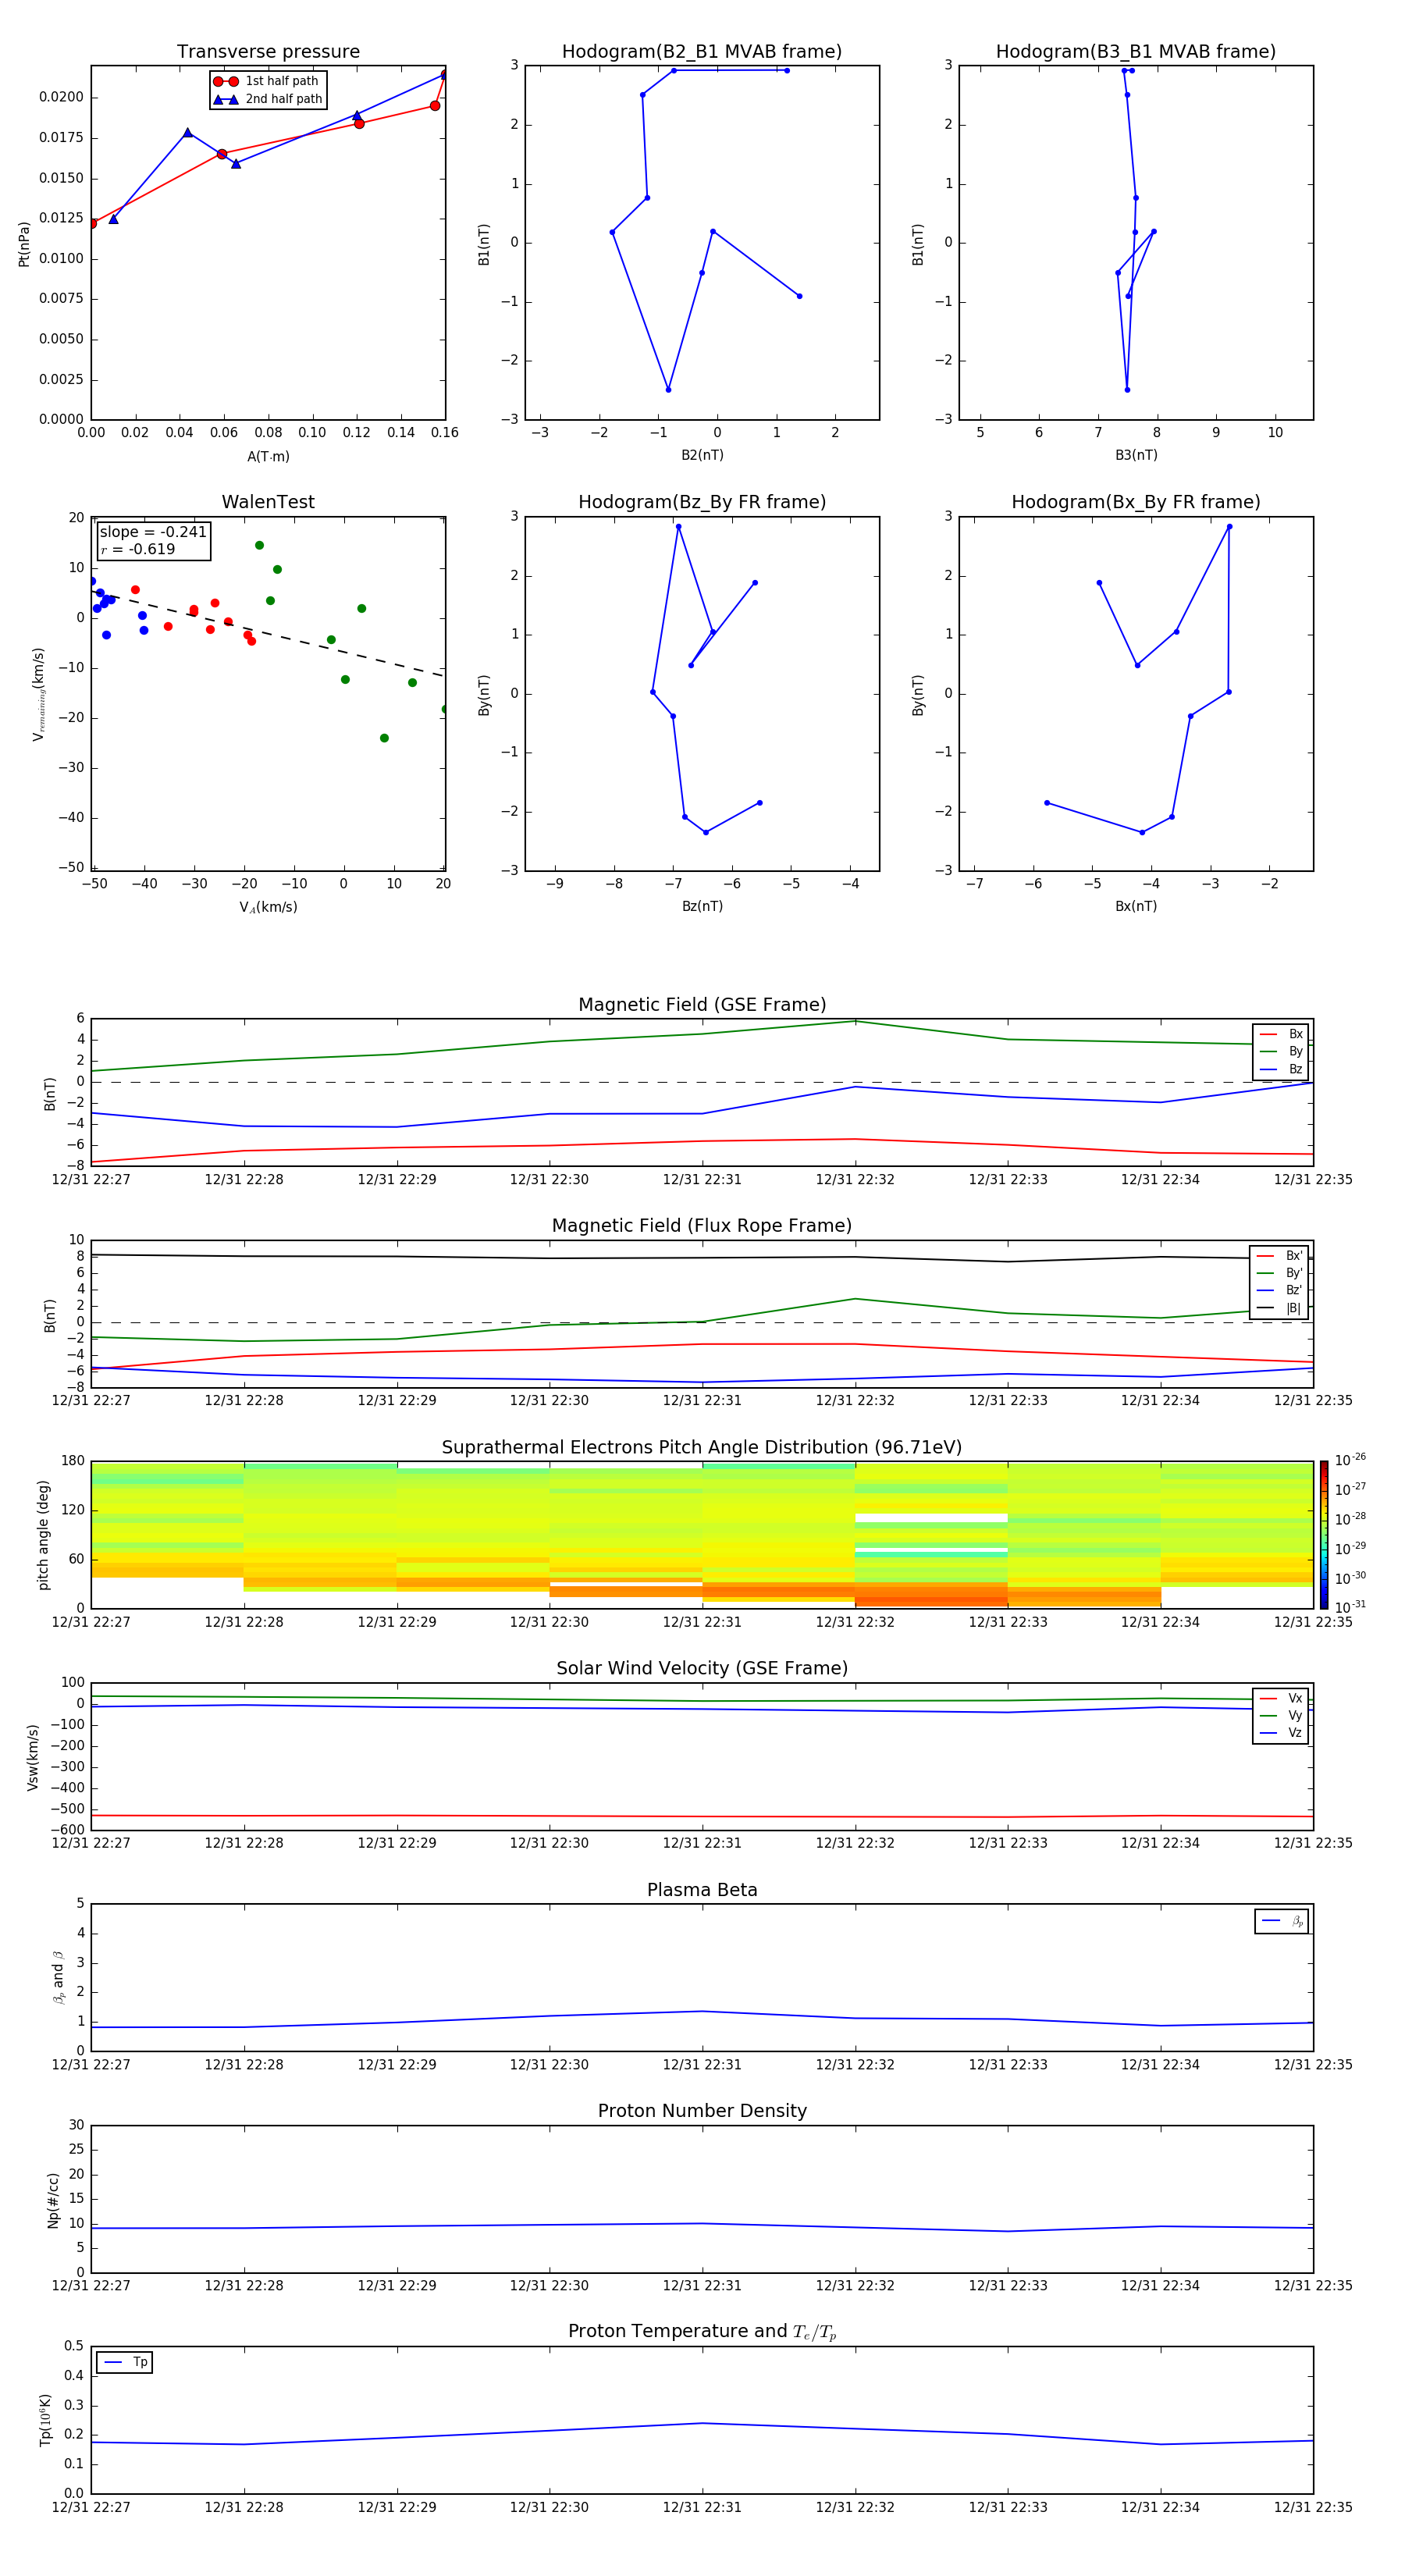Screen dimensions: 1405x2576
Task: Select the "r = -0.619" annotation text
Action: [x=138, y=549]
